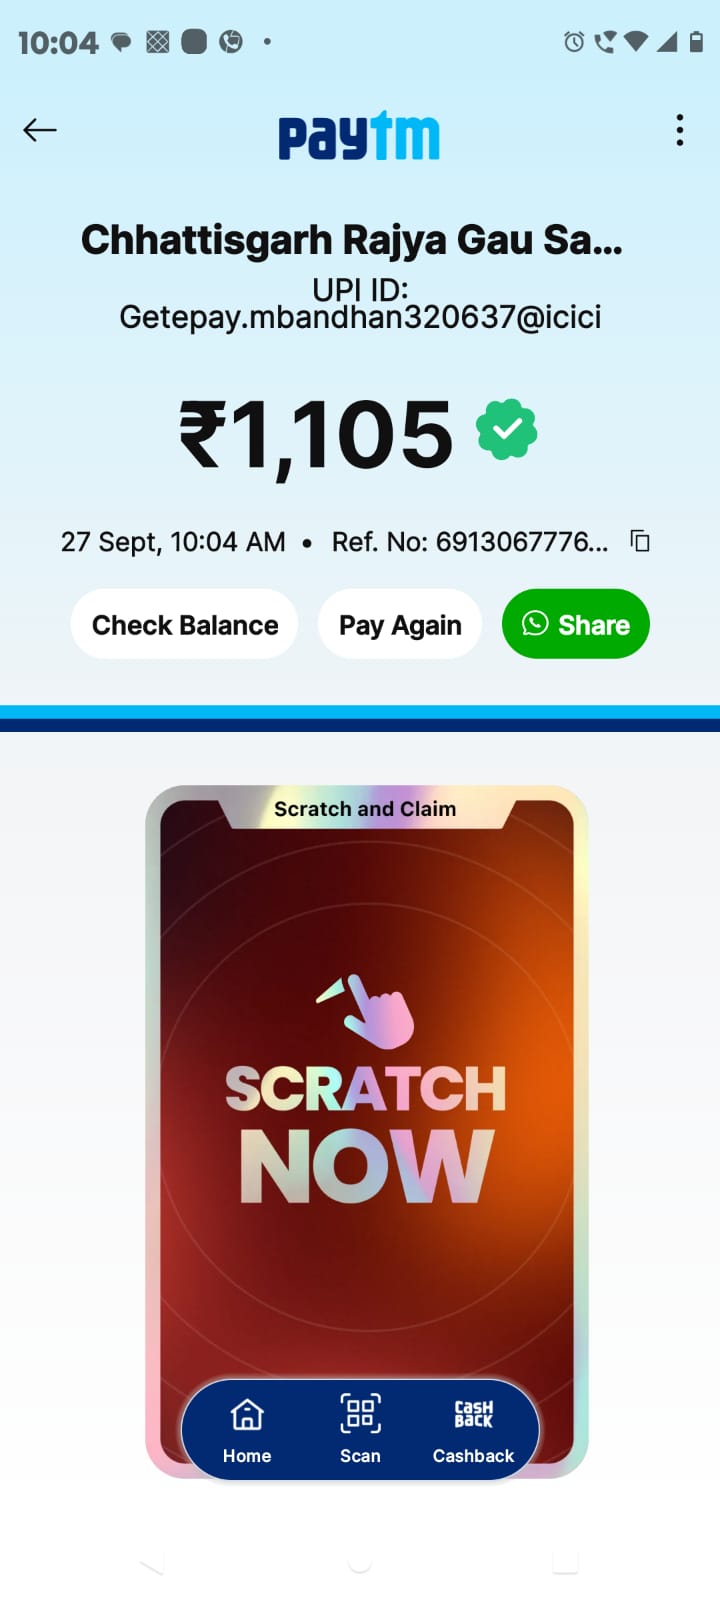Image resolution: width=720 pixels, height=1600 pixels.
Task: Tap the alarm icon in status bar
Action: 574,42
